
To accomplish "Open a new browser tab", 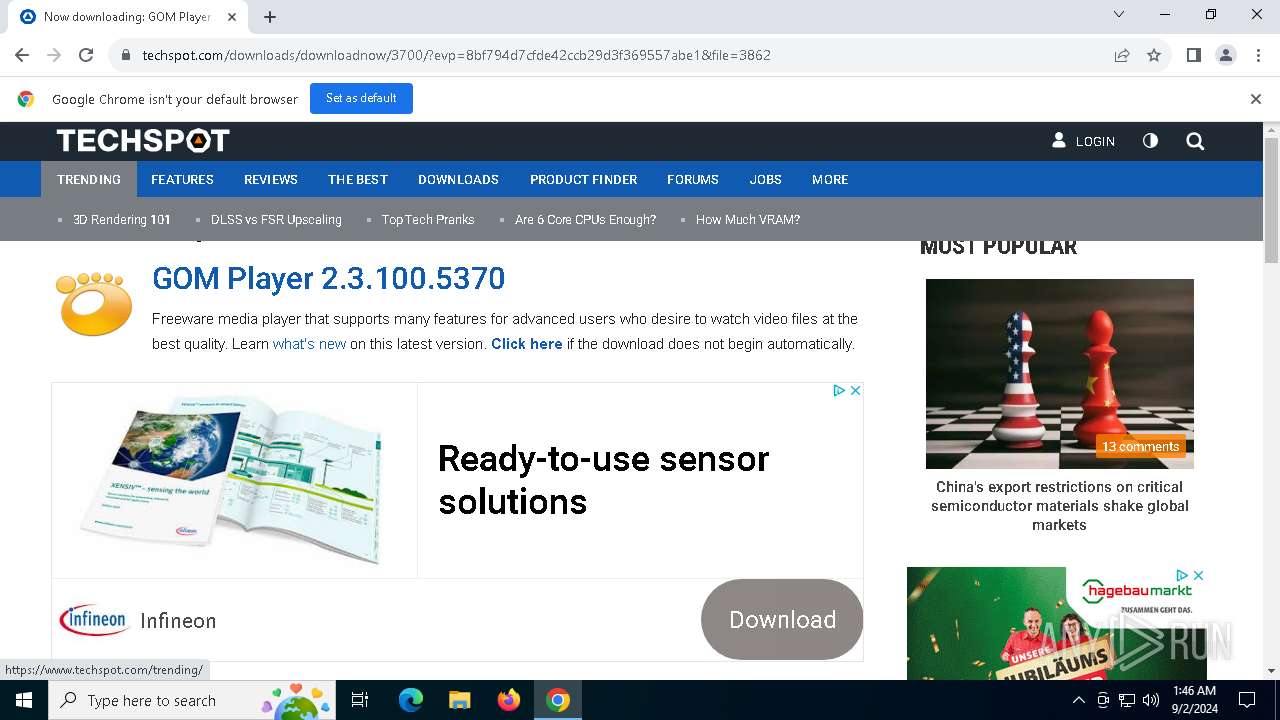I will point(270,17).
